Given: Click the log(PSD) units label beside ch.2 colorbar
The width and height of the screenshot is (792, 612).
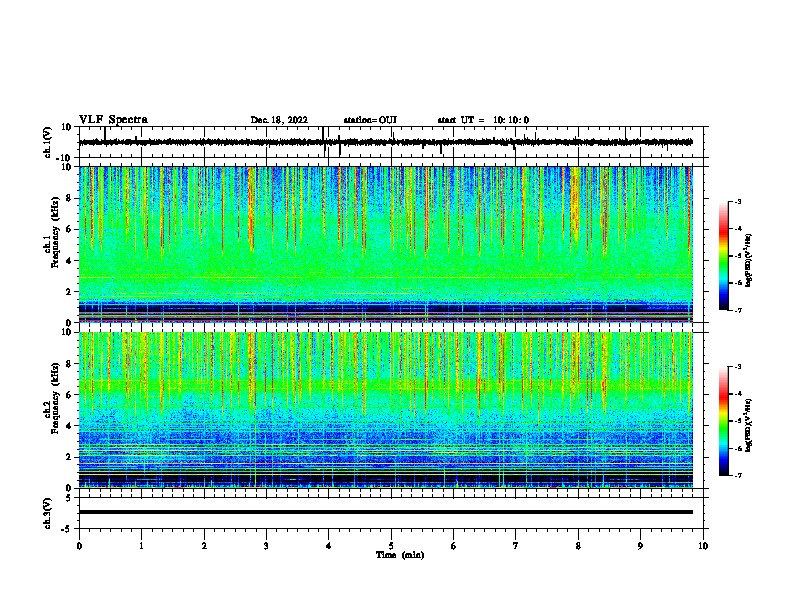Looking at the screenshot, I should pyautogui.click(x=749, y=425).
